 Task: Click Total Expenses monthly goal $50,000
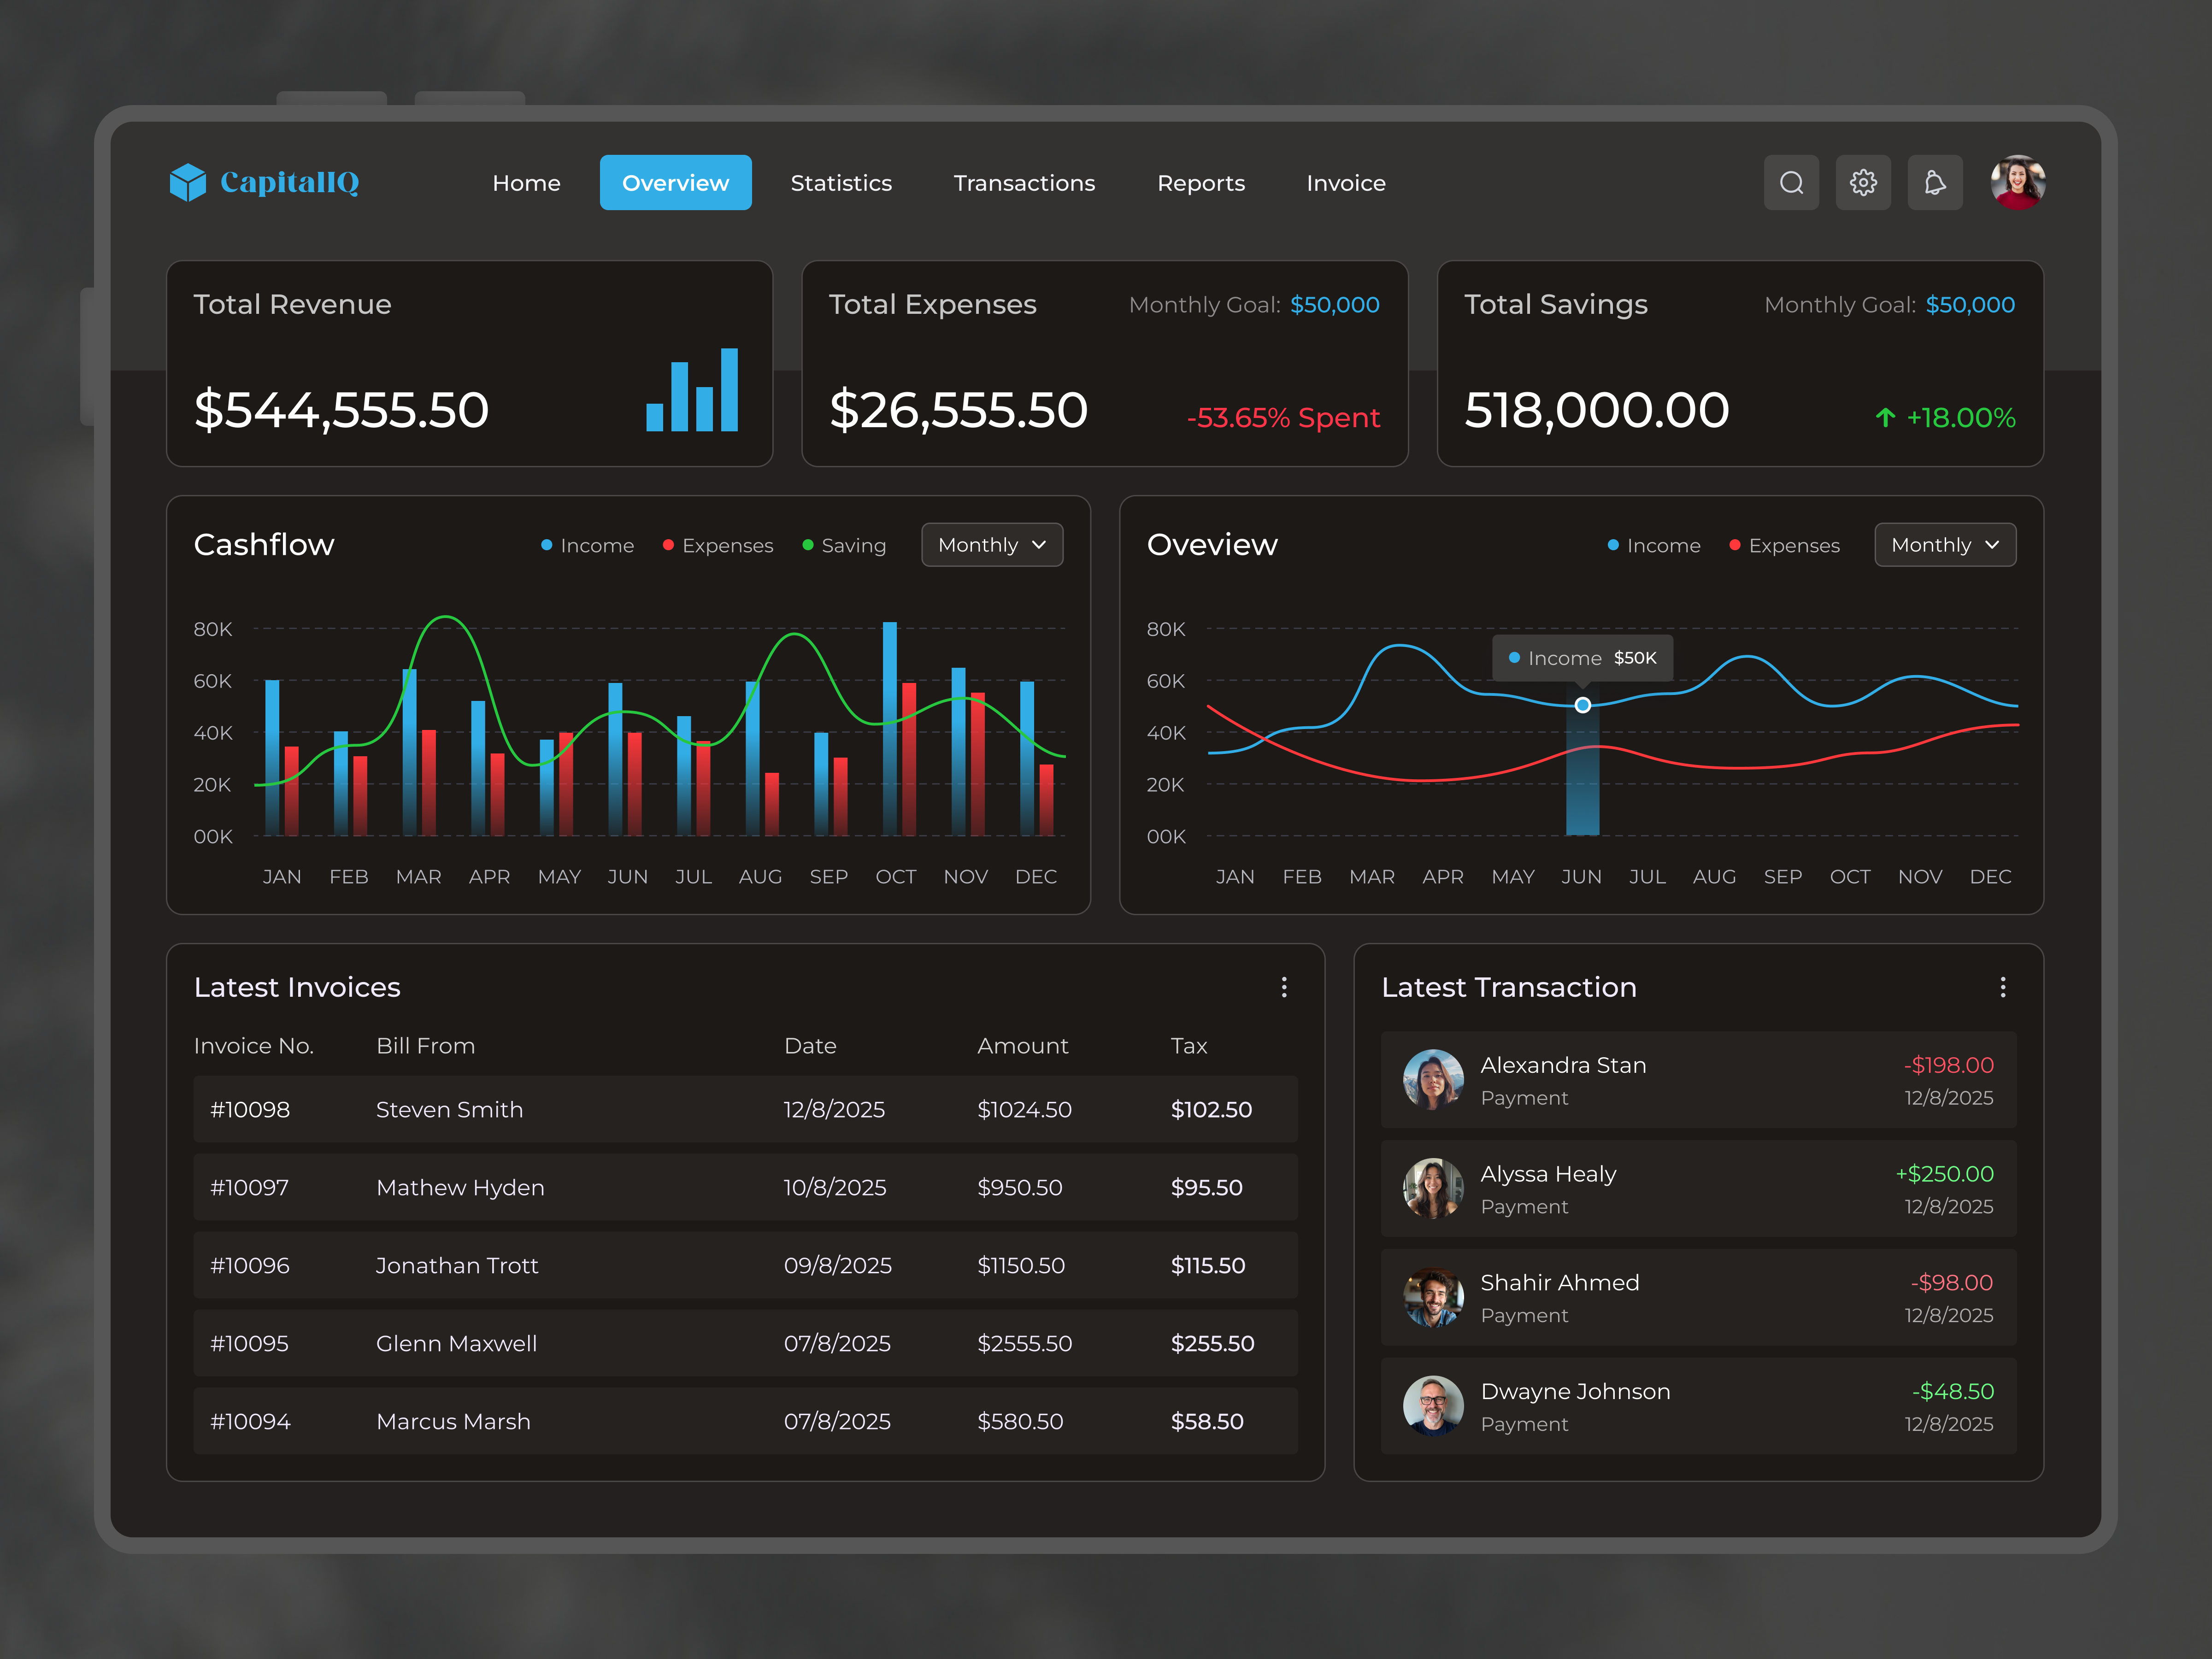[1334, 305]
